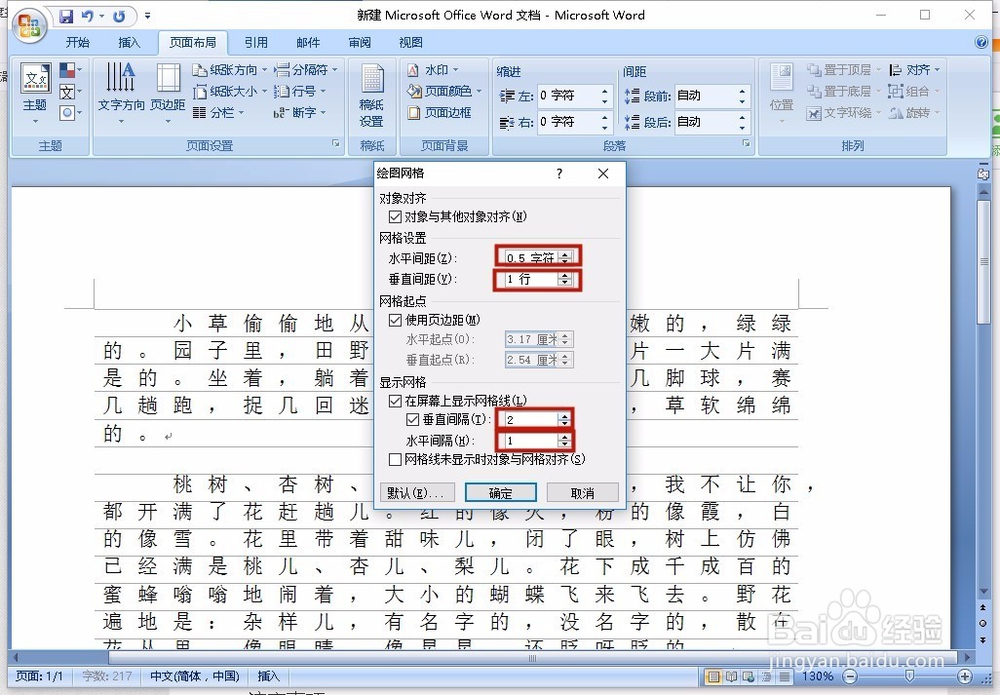This screenshot has height=695, width=1000.
Task: Click 默认 default button
Action: tap(417, 493)
